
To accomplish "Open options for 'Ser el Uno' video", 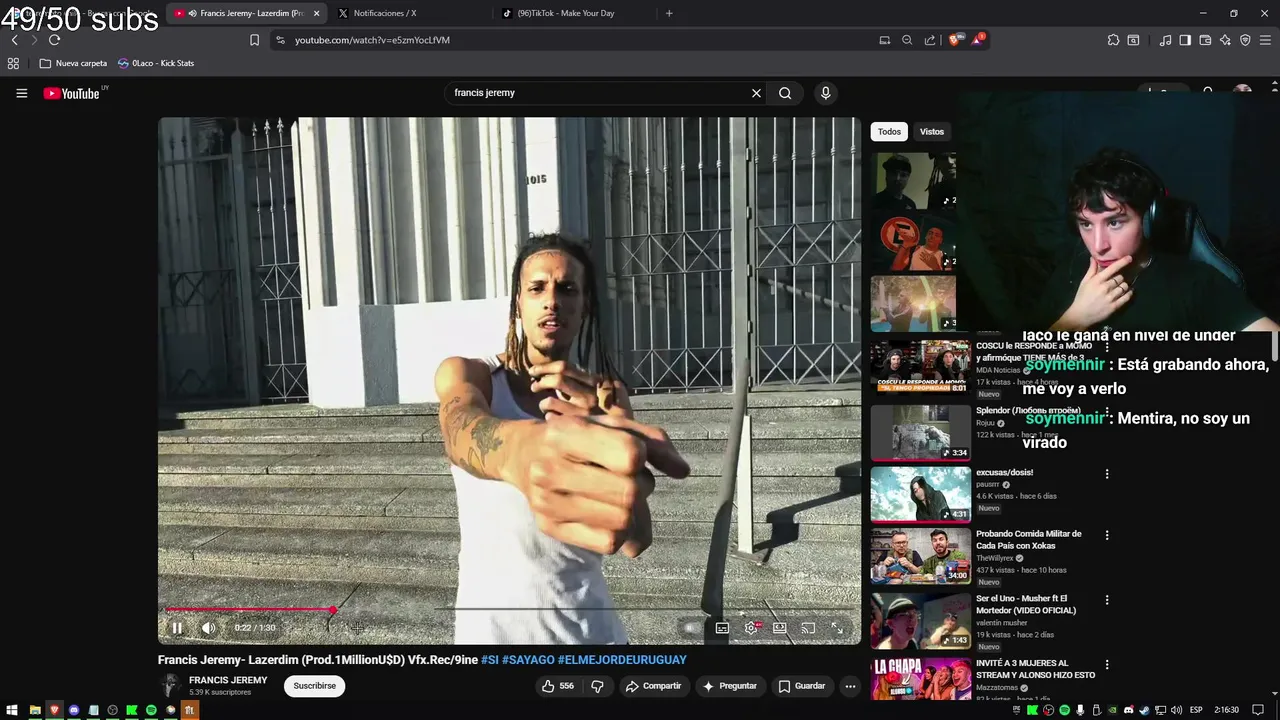I will (x=1106, y=600).
